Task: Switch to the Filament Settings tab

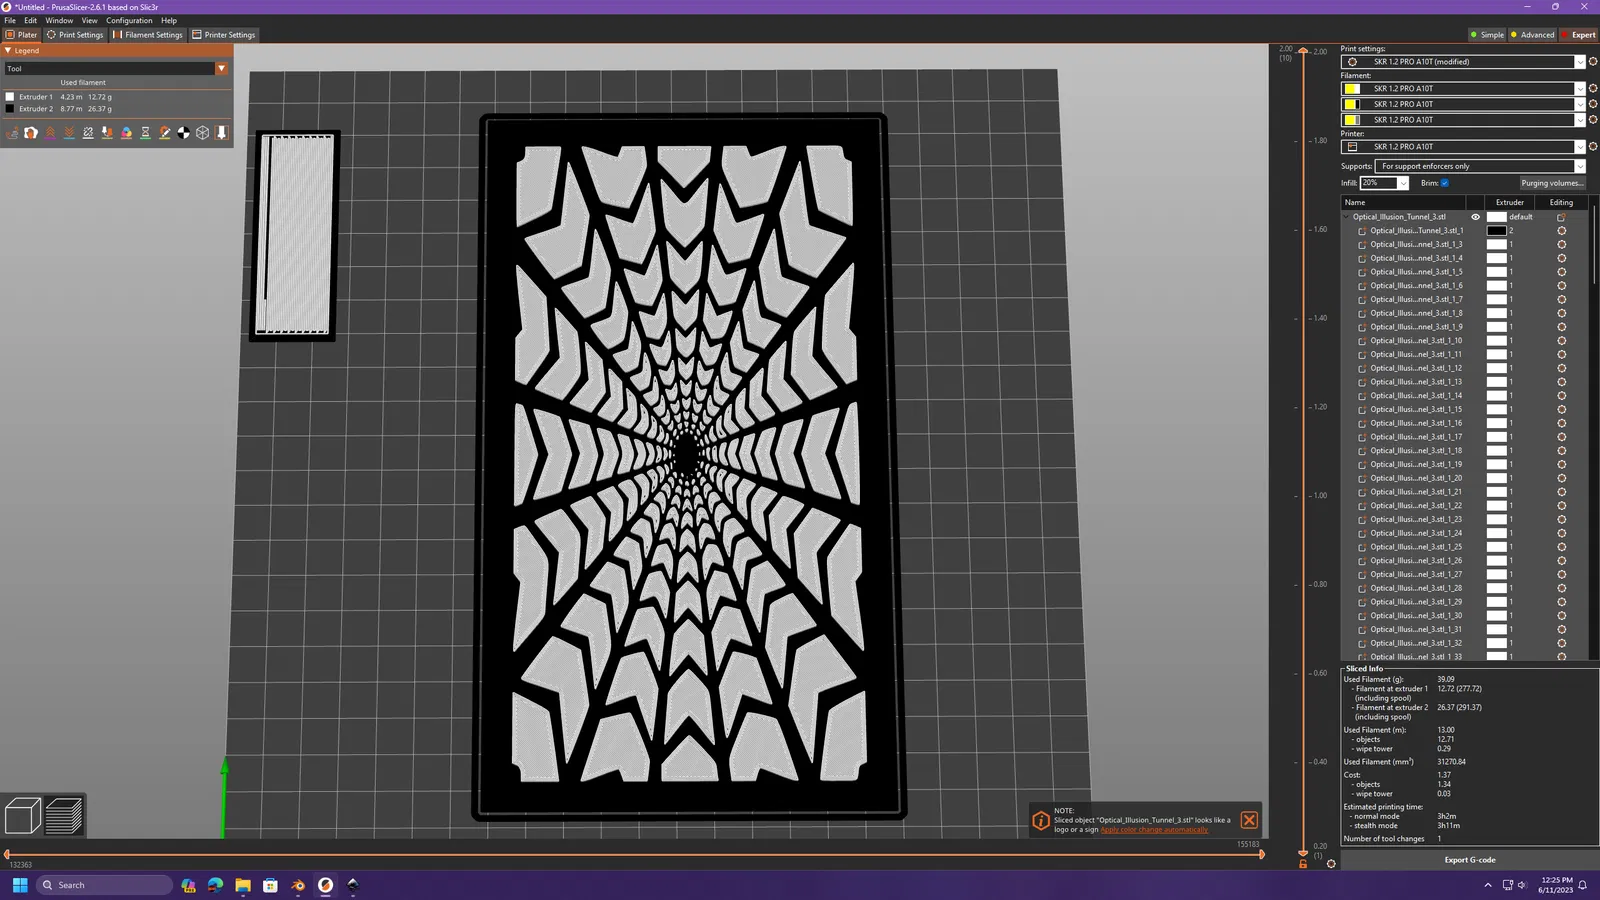Action: (148, 35)
